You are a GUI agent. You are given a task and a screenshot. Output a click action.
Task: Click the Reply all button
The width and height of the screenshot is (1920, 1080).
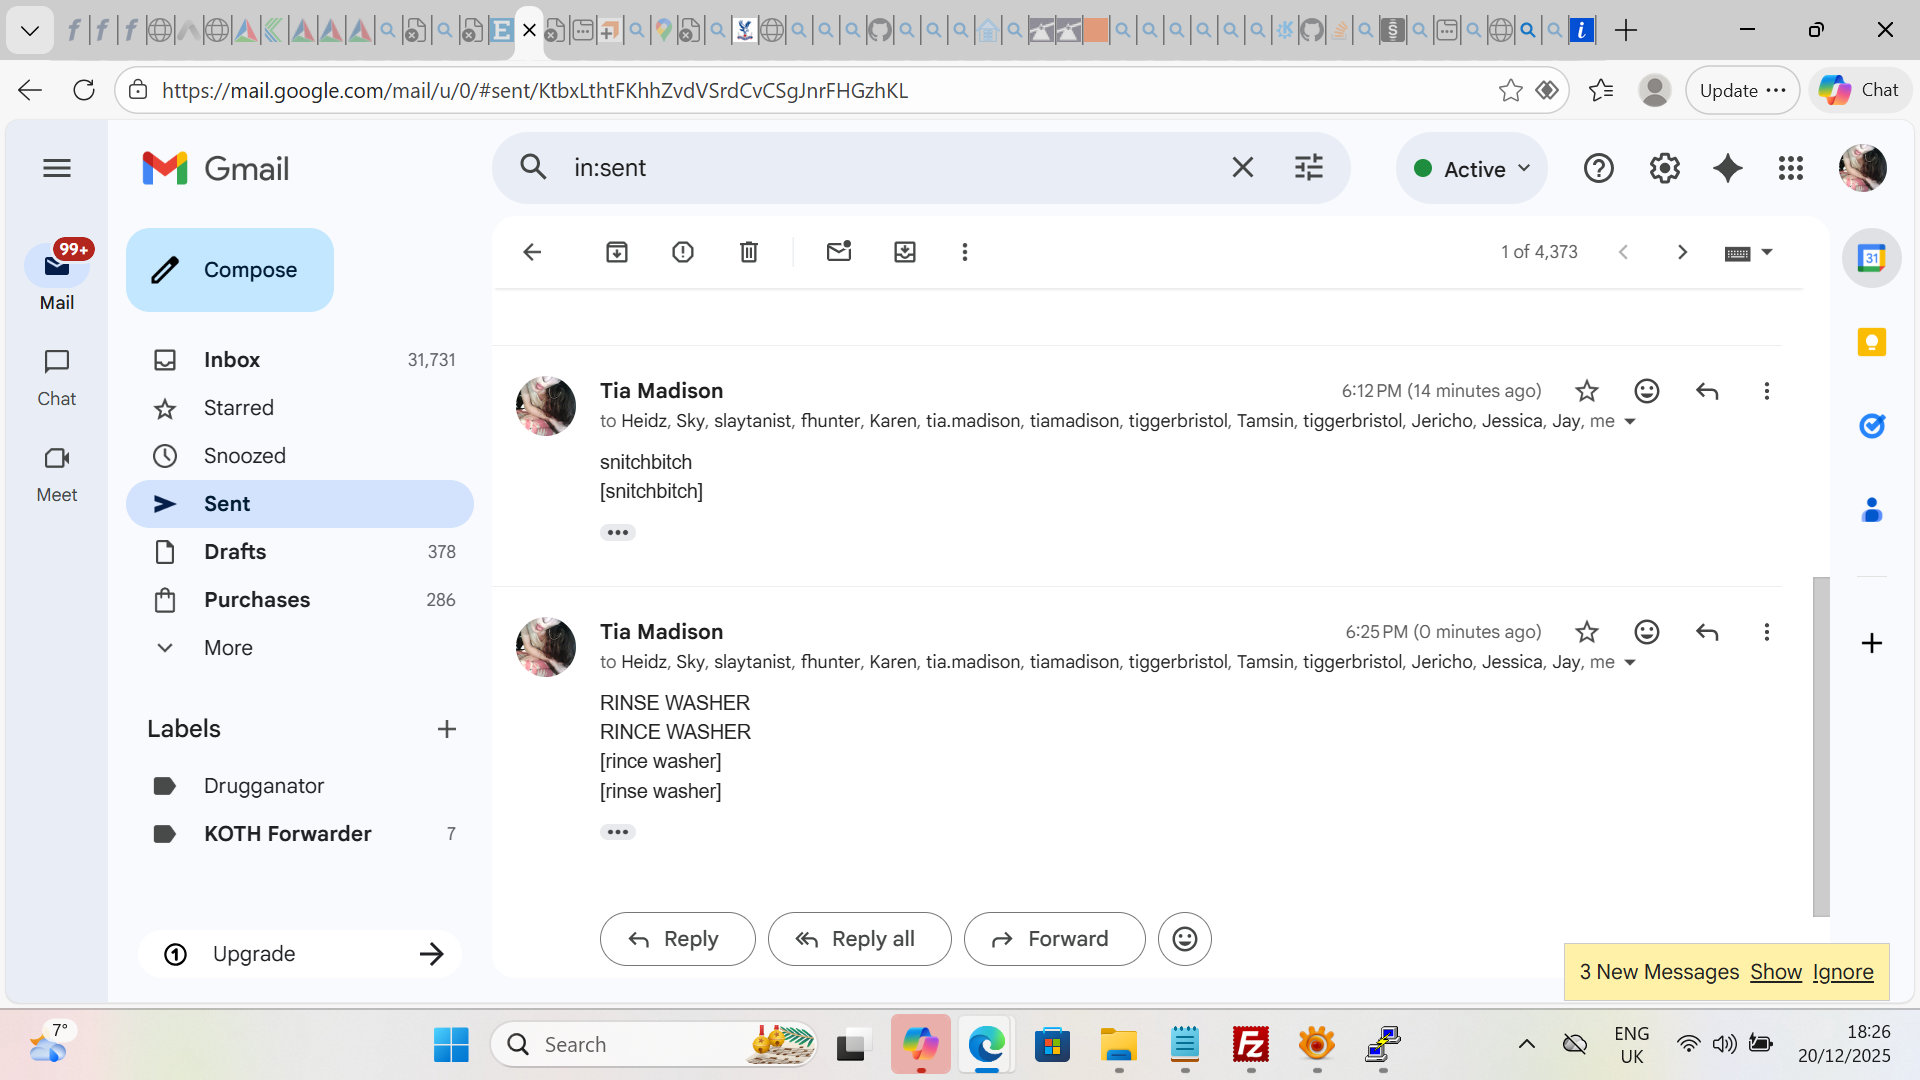pyautogui.click(x=859, y=939)
